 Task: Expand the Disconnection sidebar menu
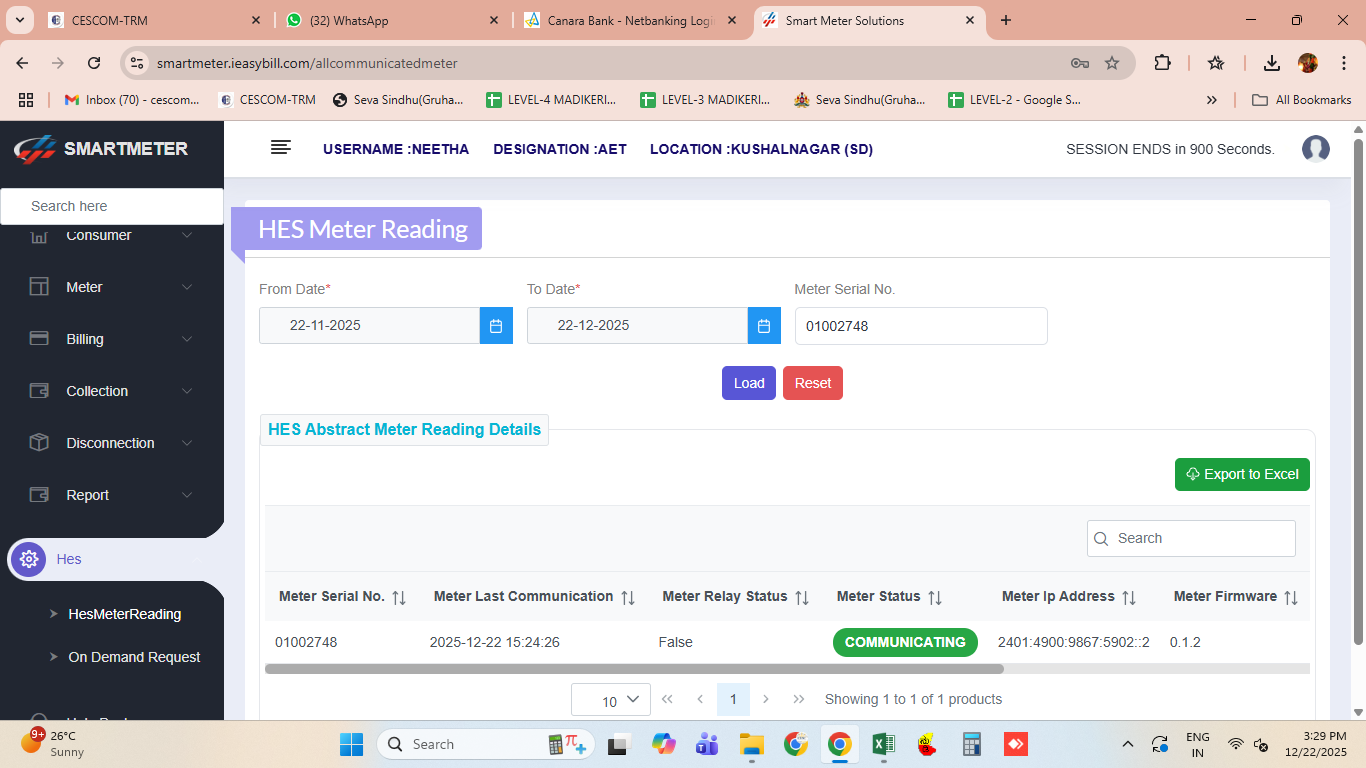(112, 443)
